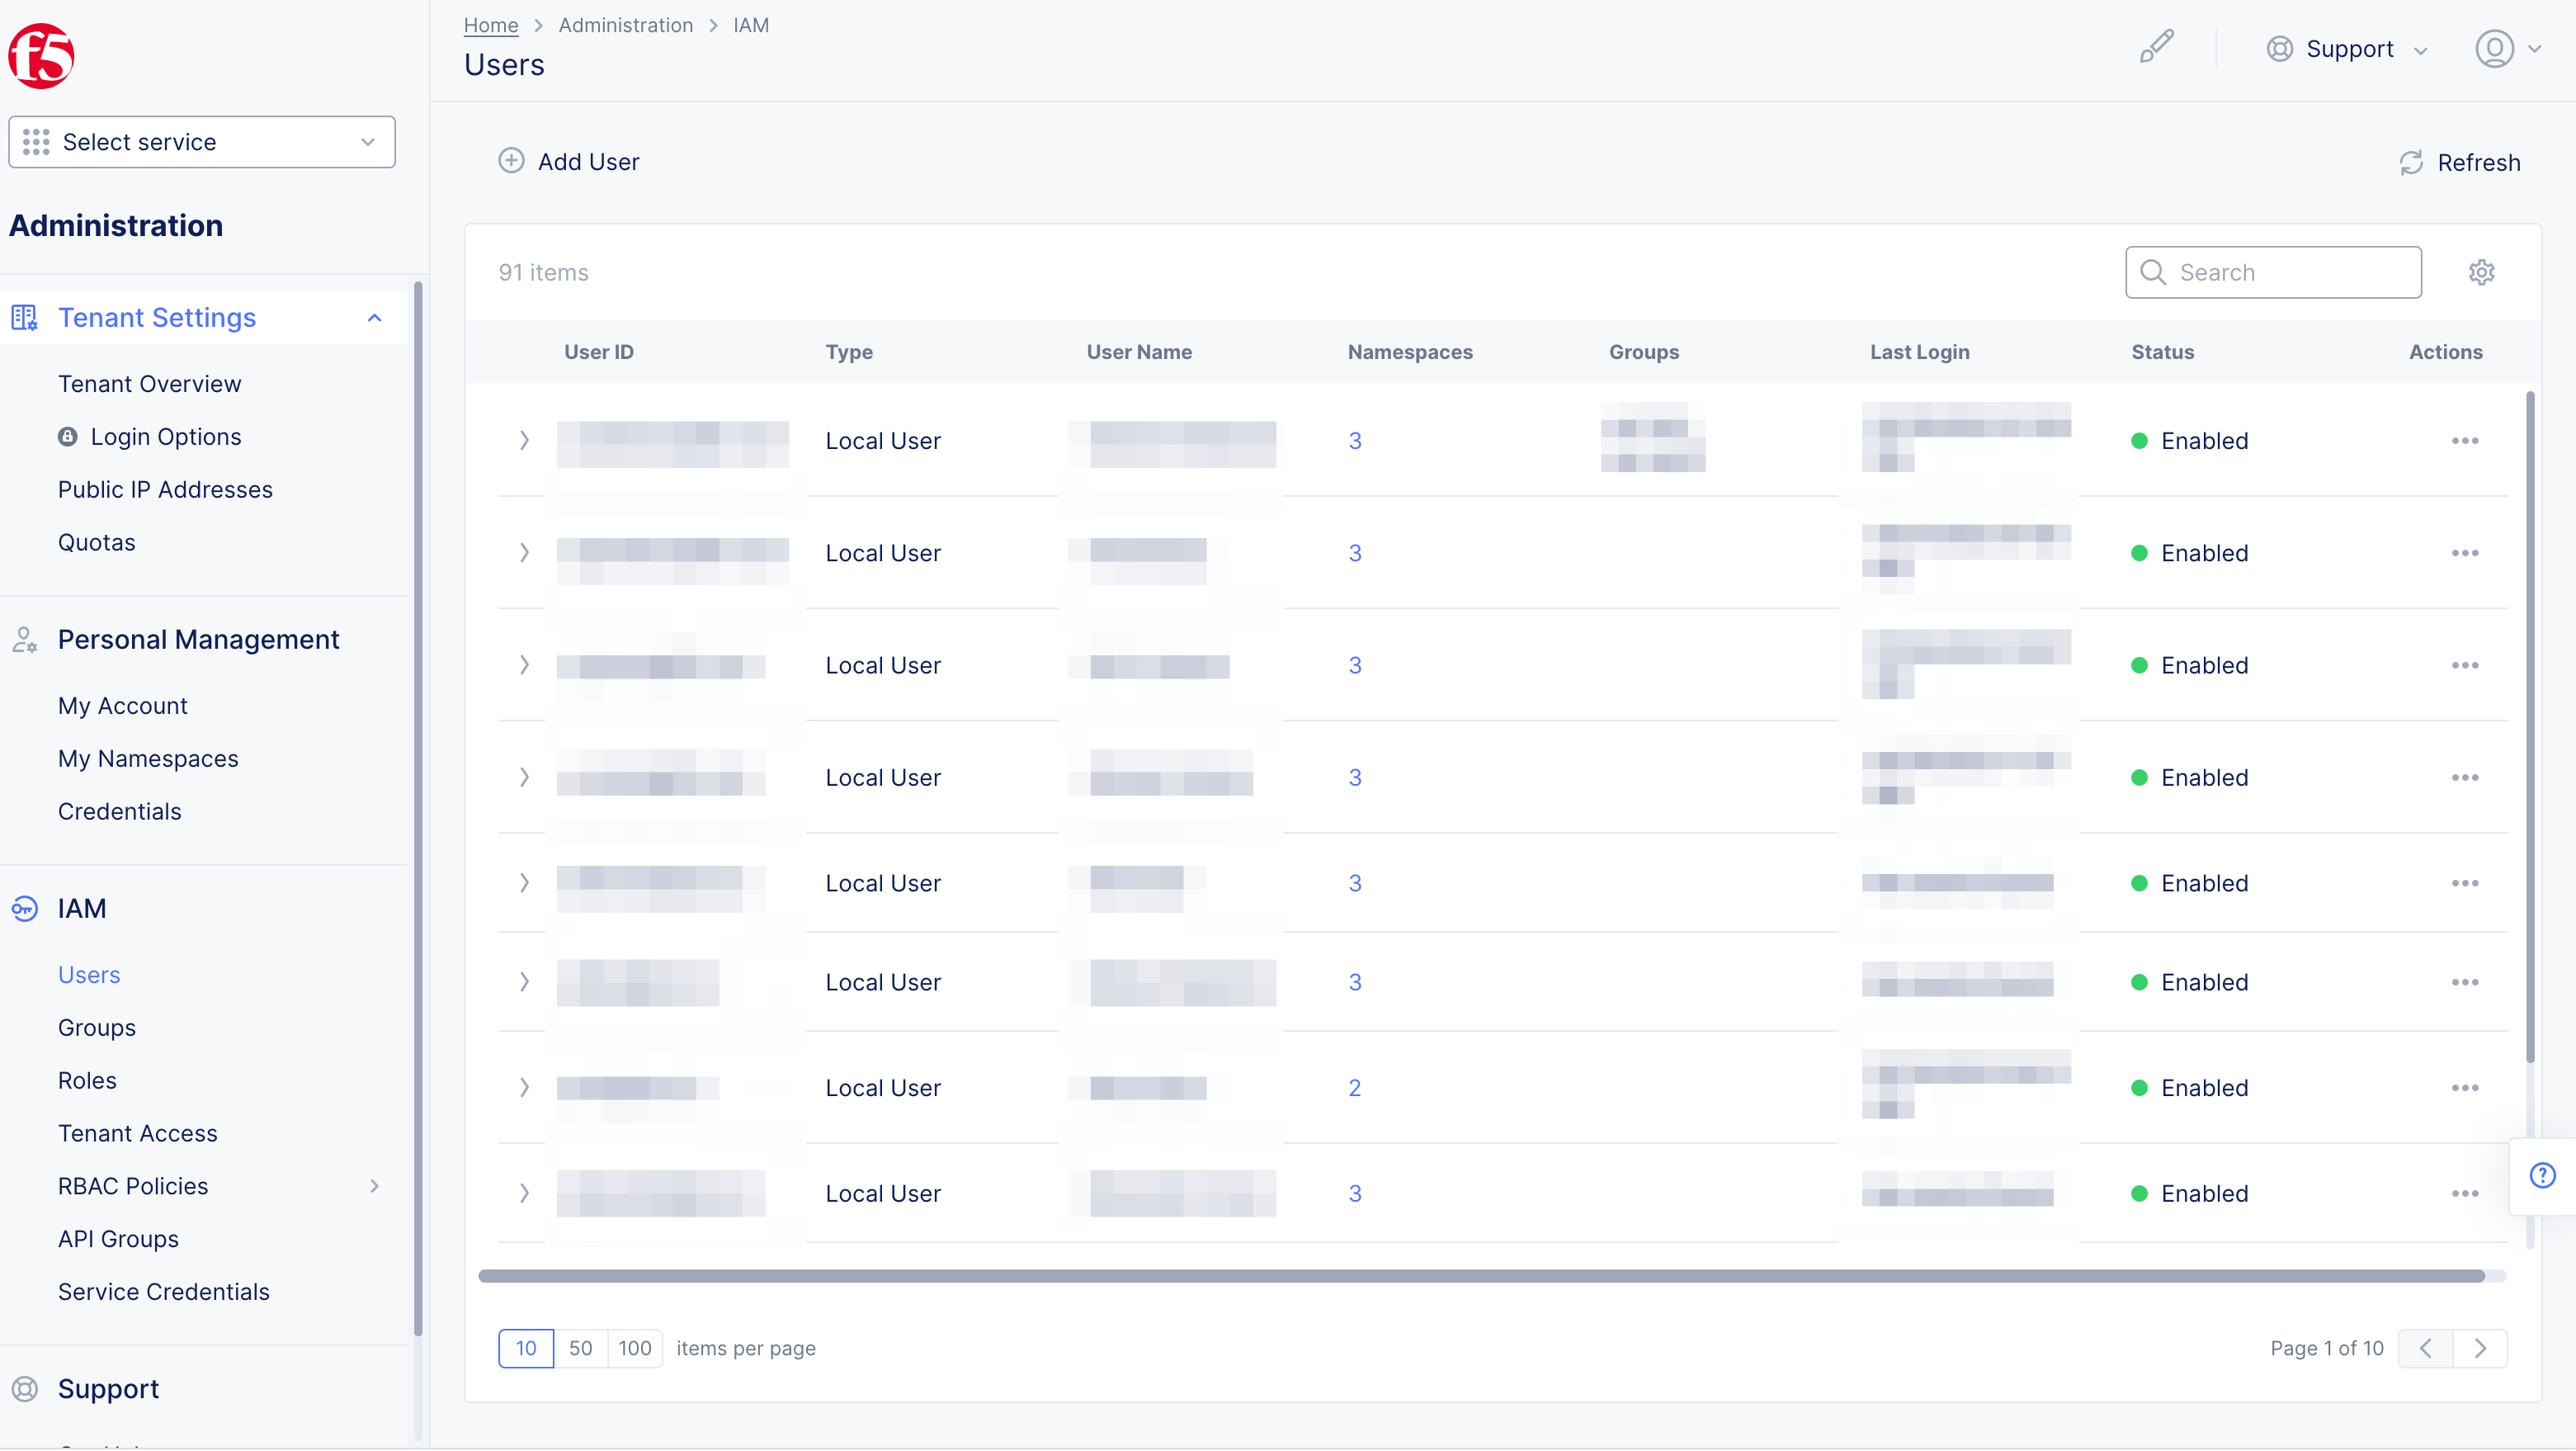Click the table settings gear icon
Viewport: 2576px width, 1451px height.
2481,272
